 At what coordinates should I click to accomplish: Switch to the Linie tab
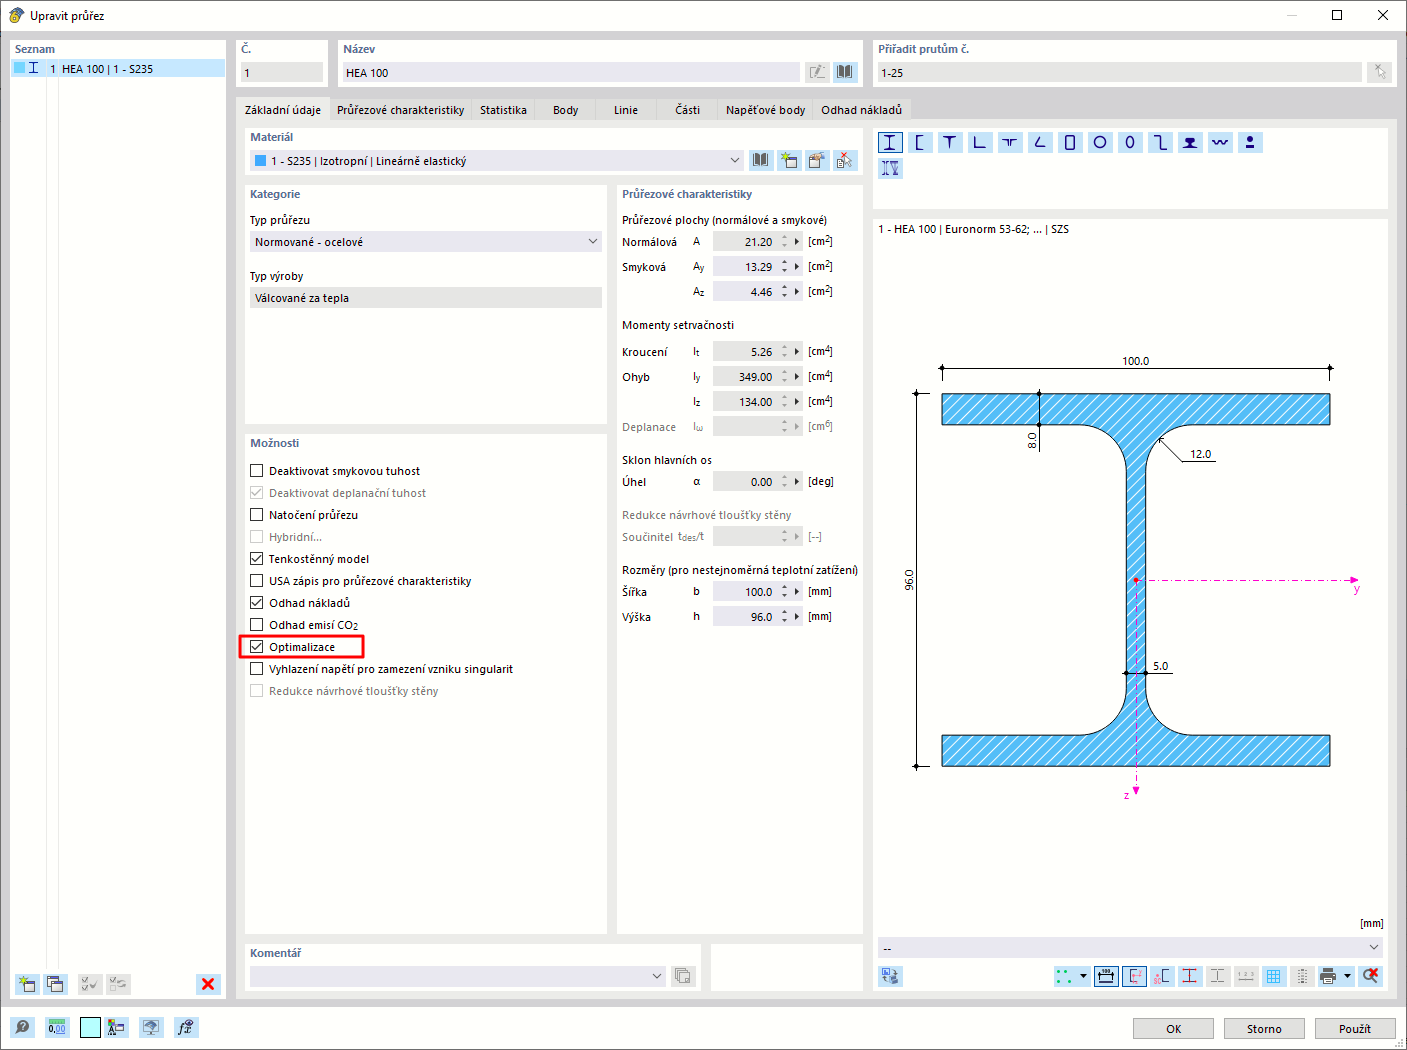click(x=626, y=110)
